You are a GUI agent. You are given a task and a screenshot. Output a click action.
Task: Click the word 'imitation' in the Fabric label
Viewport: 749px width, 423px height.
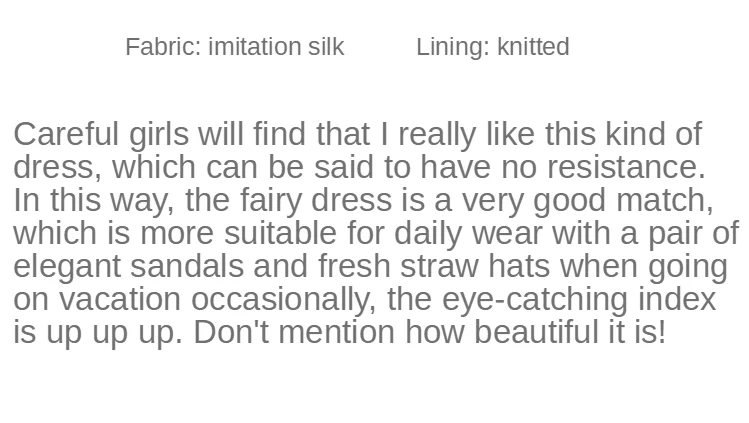(254, 47)
